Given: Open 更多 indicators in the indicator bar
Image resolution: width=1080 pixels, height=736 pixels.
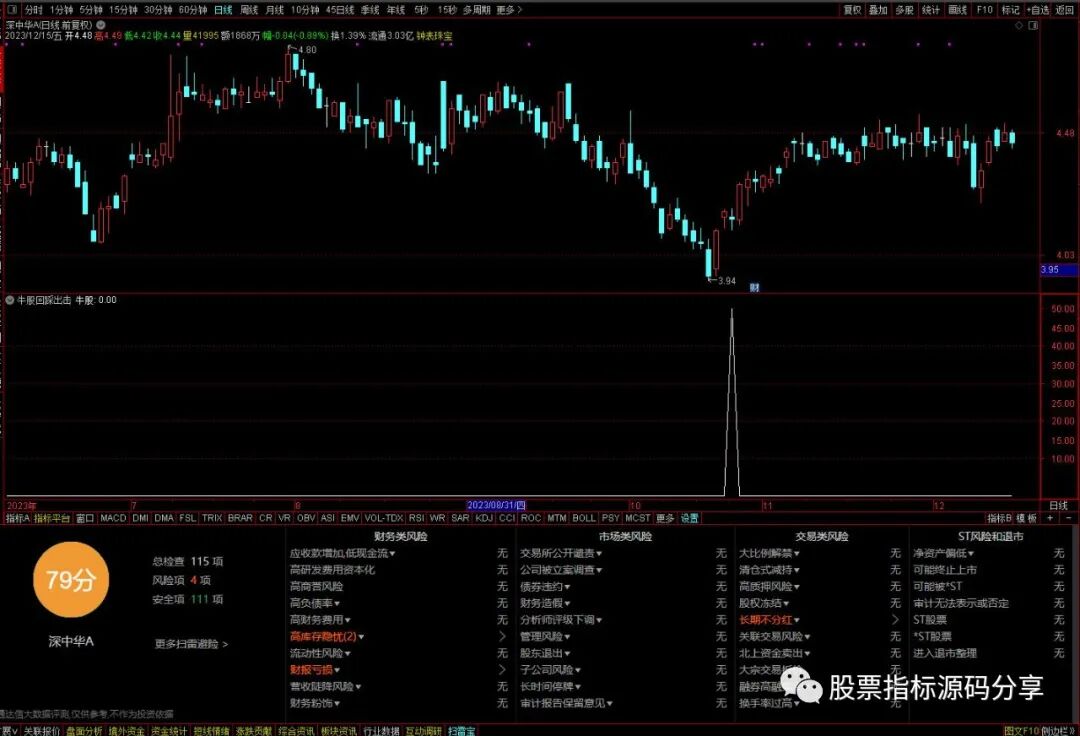Looking at the screenshot, I should tap(665, 518).
